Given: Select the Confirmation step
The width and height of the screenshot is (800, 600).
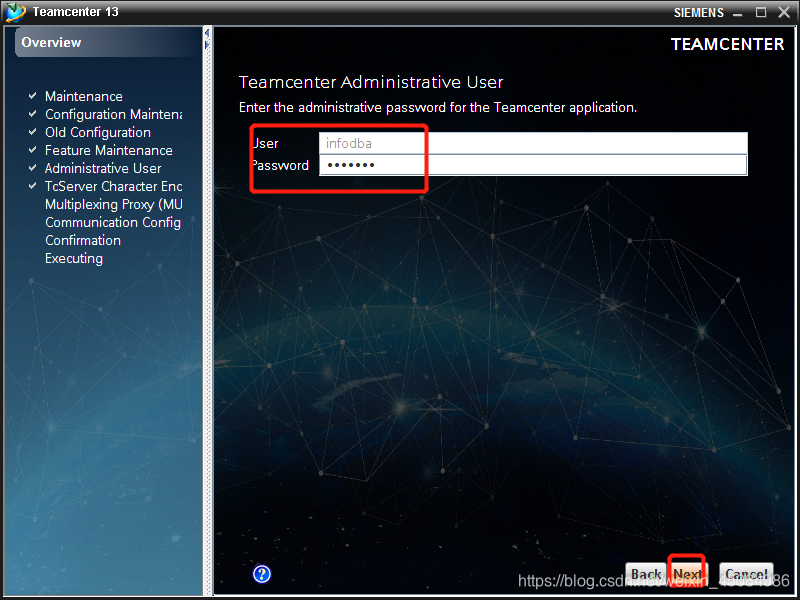Looking at the screenshot, I should click(x=83, y=240).
